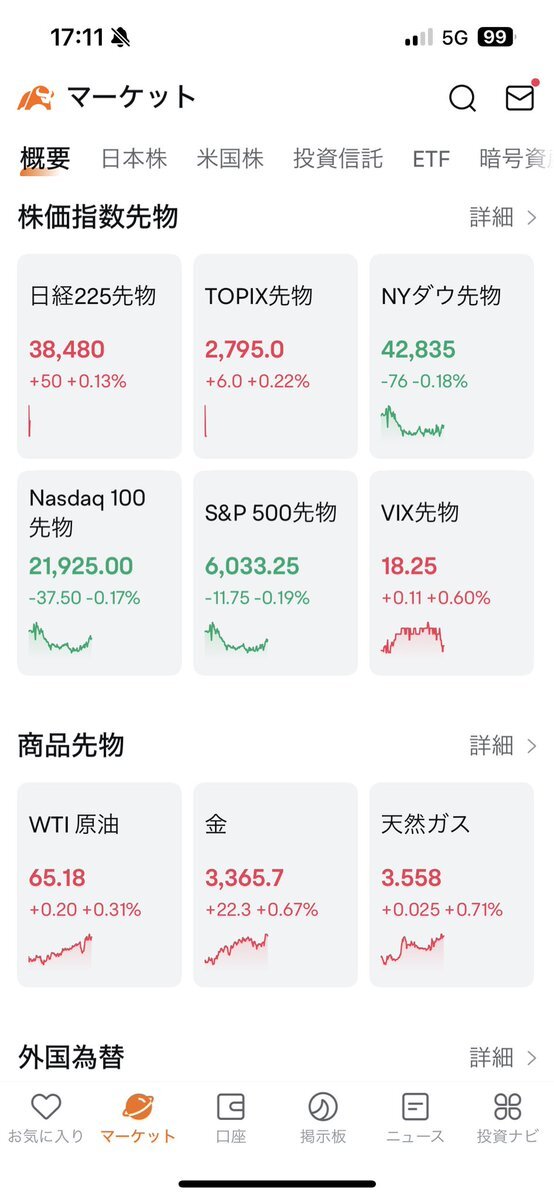This screenshot has width=554, height=1199.
Task: Open search with the magnifier icon
Action: 462,98
